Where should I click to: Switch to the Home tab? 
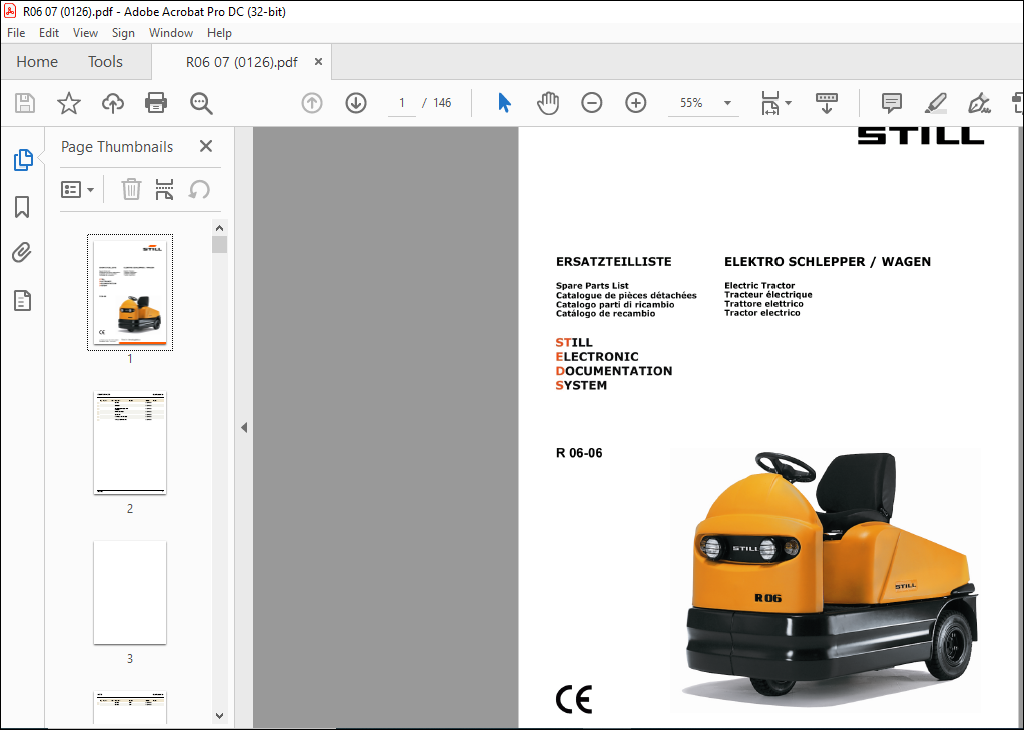click(x=37, y=62)
